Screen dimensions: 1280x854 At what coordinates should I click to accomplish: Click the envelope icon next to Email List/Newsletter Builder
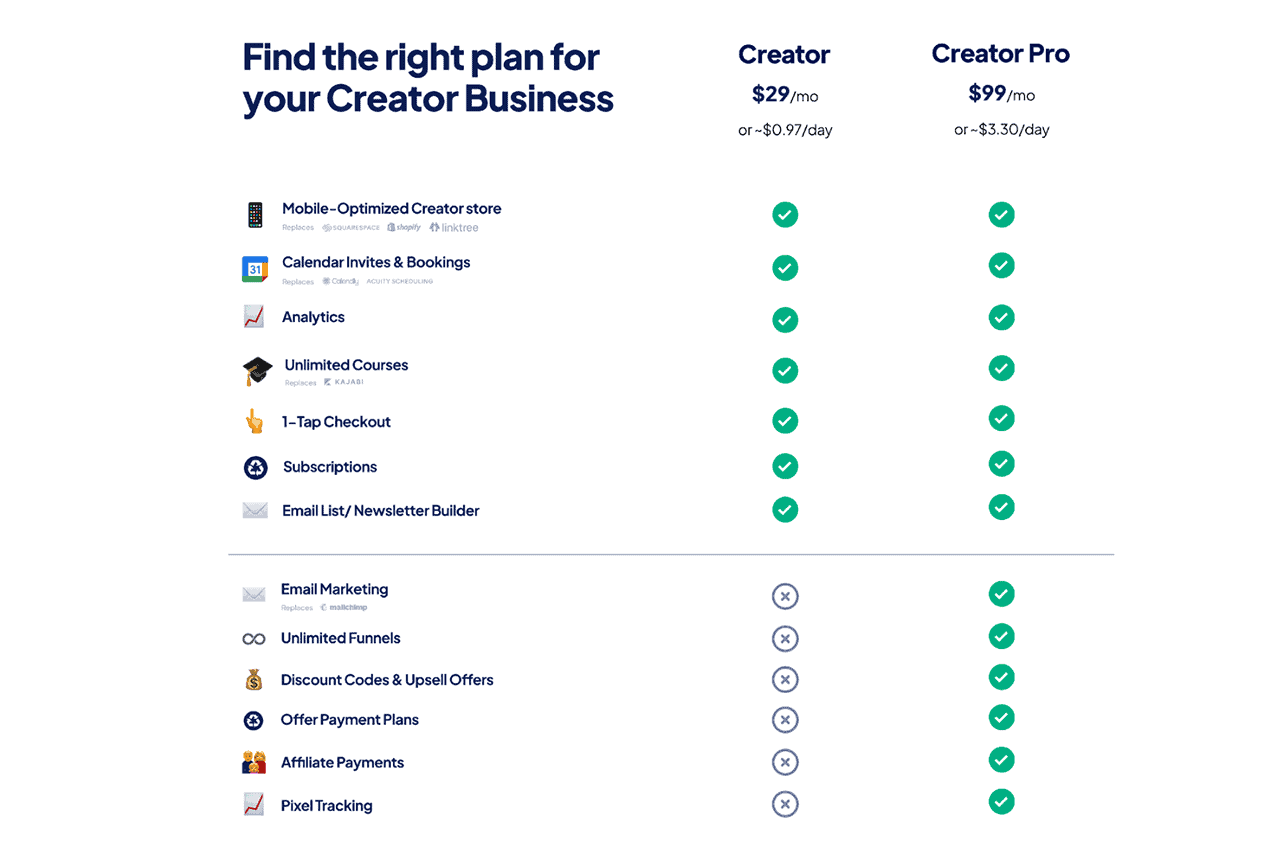[255, 510]
